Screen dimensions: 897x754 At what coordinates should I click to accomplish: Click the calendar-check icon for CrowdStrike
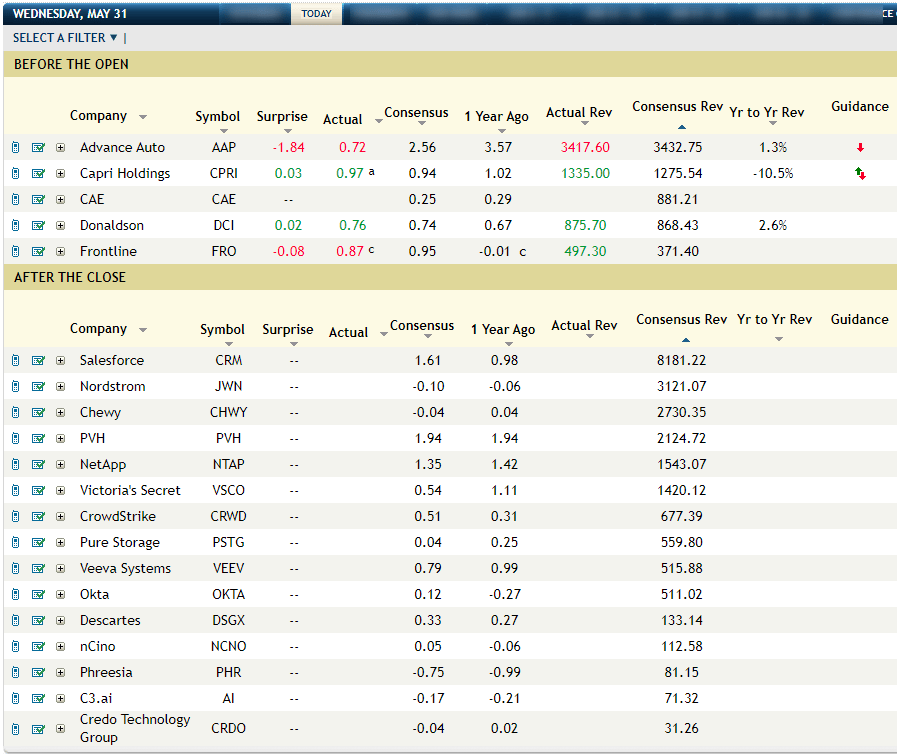point(38,517)
